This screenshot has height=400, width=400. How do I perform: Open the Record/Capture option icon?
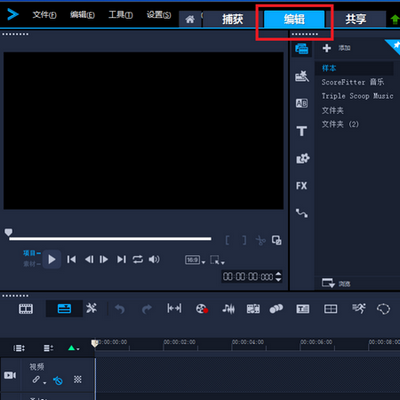202,309
